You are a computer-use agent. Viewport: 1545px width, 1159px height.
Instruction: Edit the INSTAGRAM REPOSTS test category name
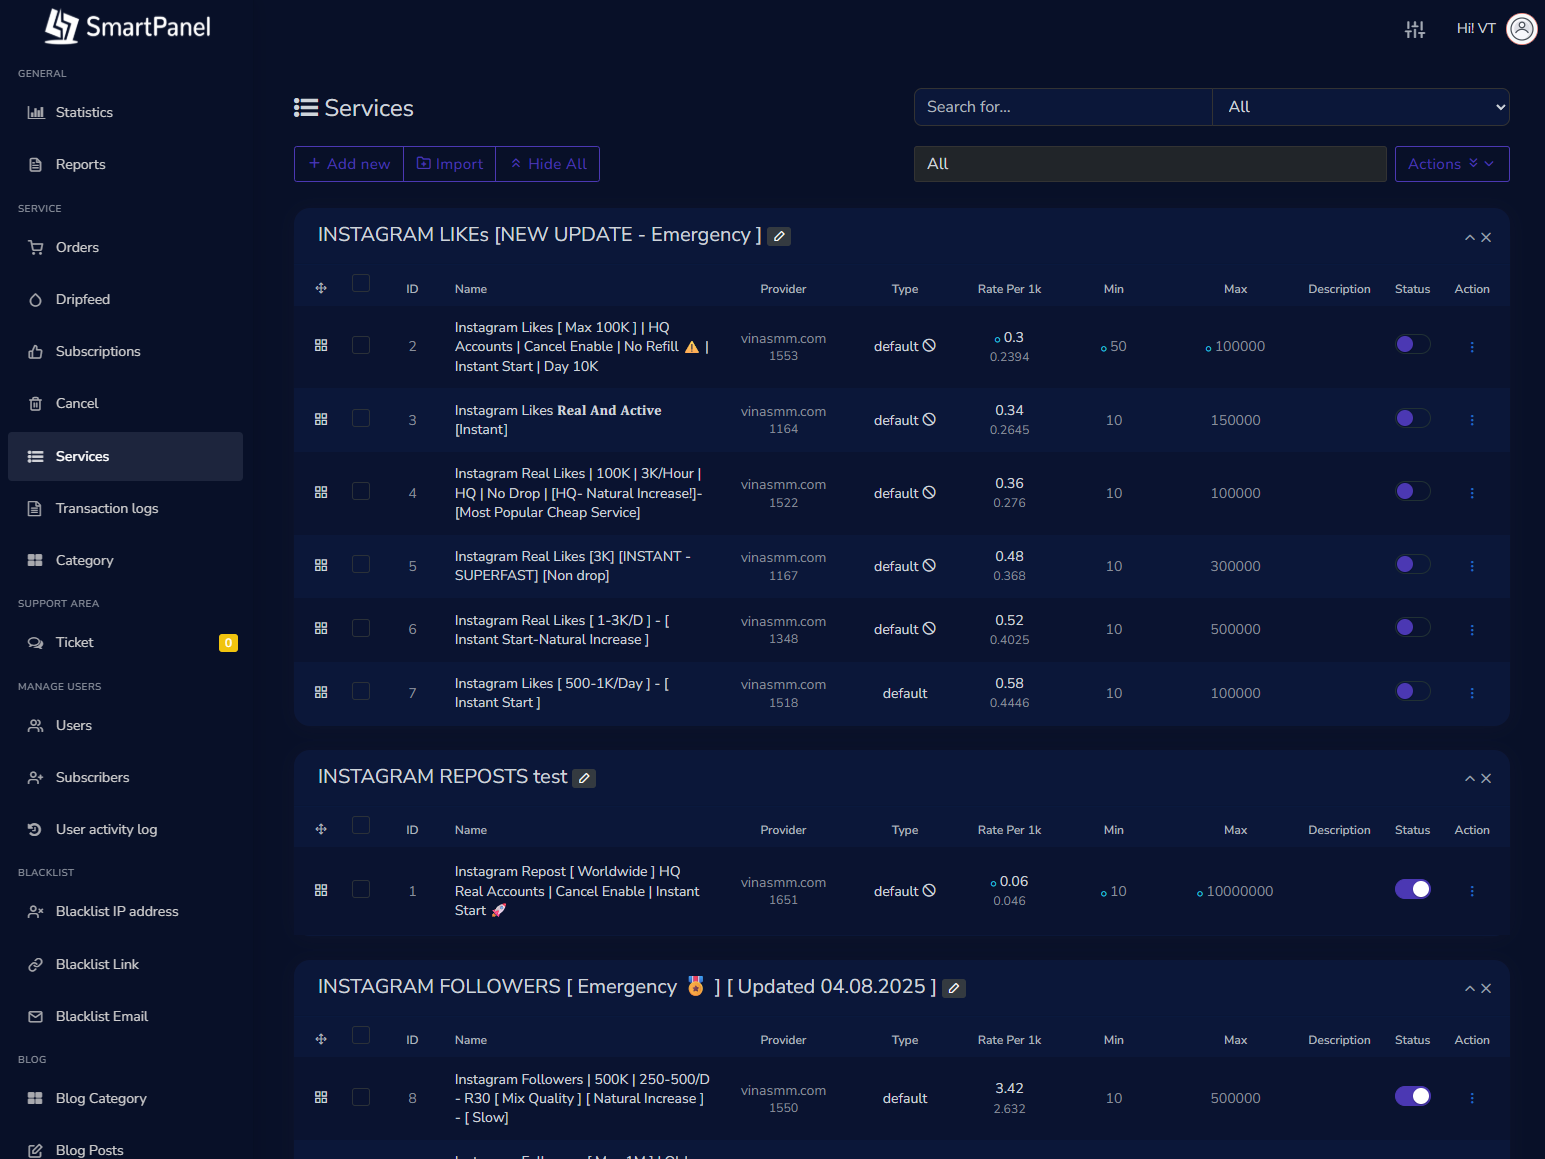[584, 777]
